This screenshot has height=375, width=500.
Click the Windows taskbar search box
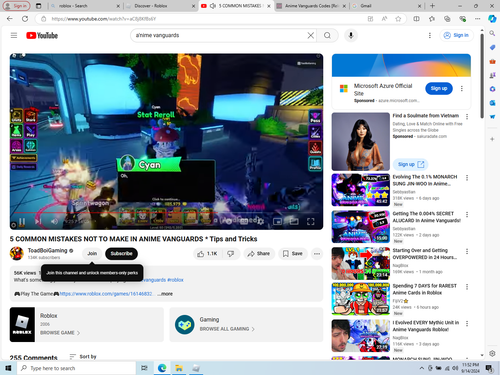pyautogui.click(x=76, y=368)
